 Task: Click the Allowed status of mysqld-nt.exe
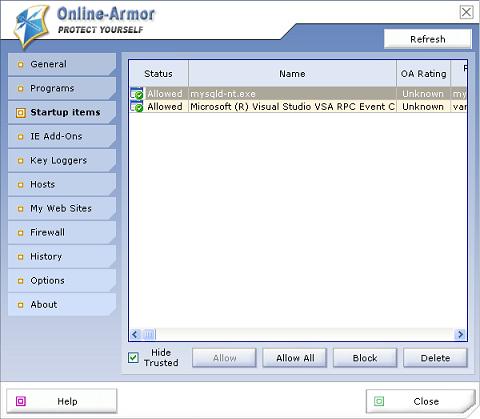click(x=165, y=94)
